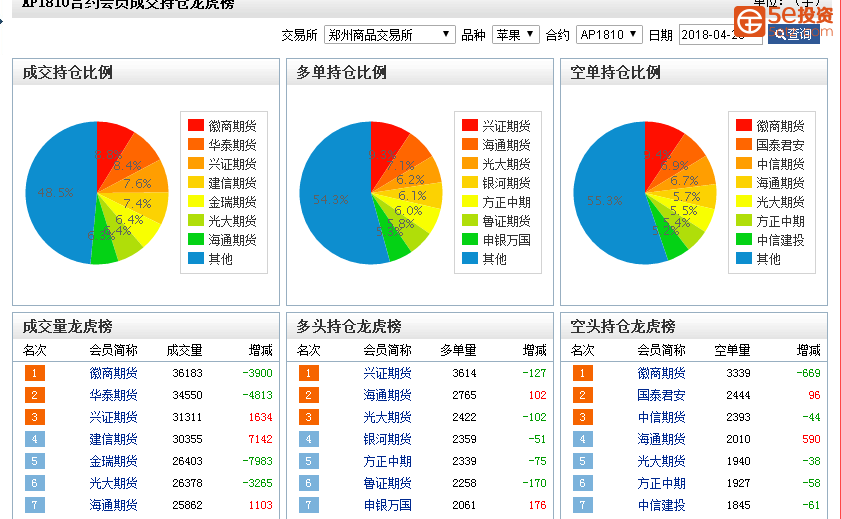Click the 成交量 column header
841x519 pixels.
[x=185, y=351]
